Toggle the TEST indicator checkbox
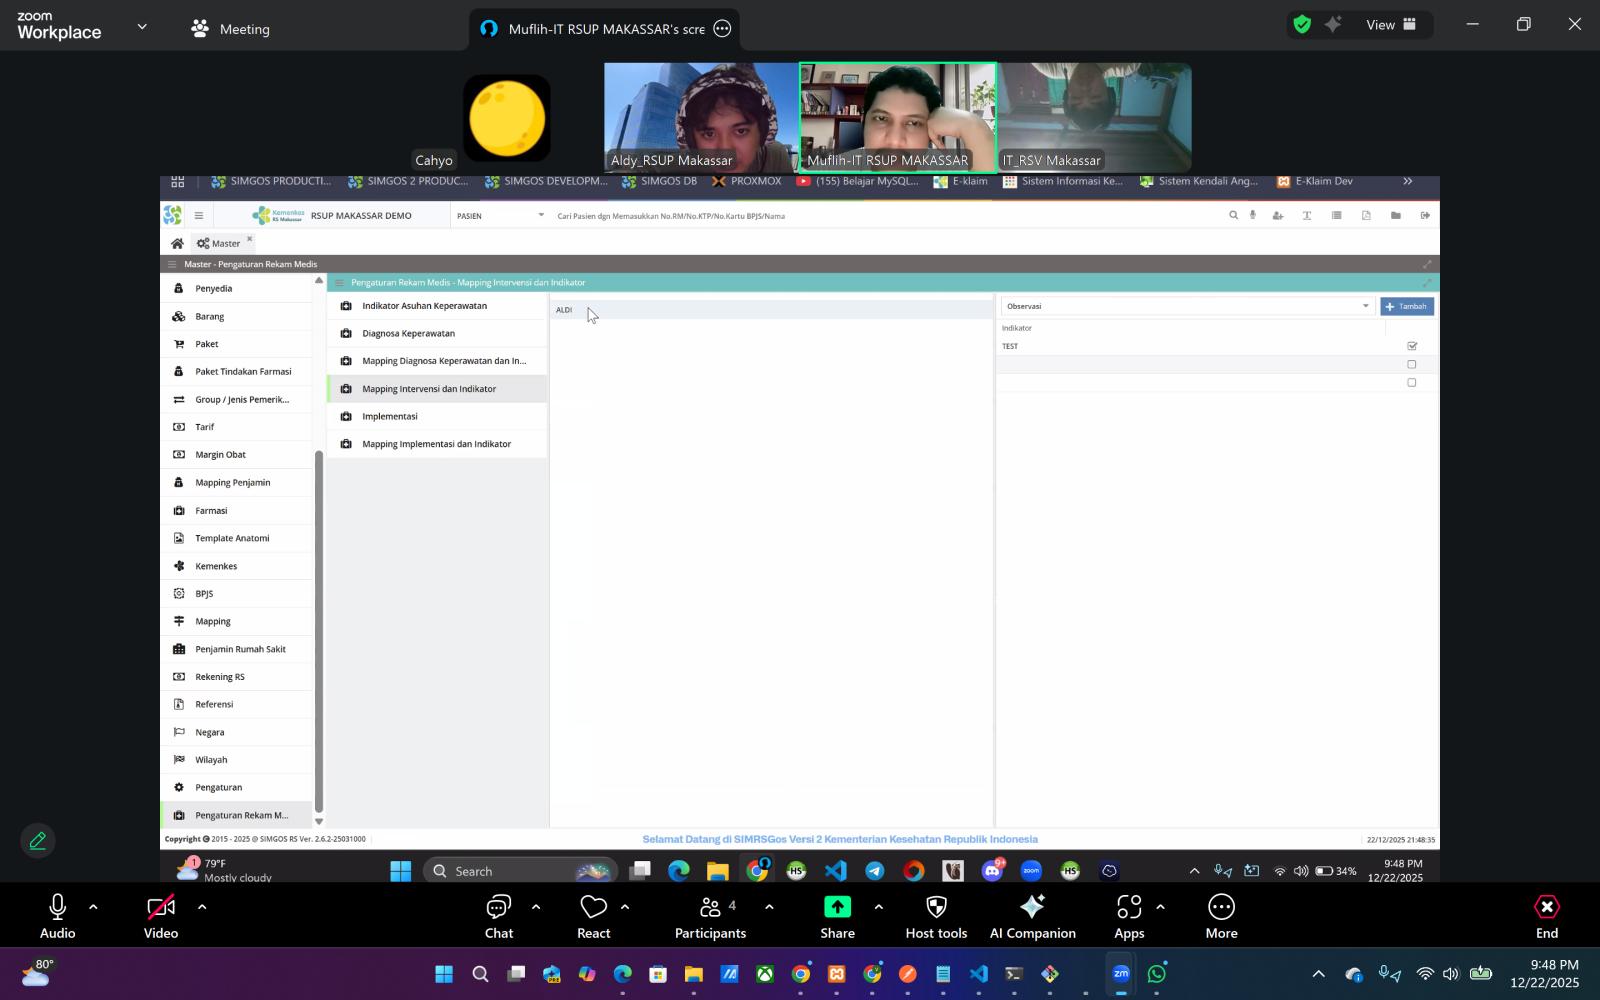The height and width of the screenshot is (1000, 1600). click(1412, 346)
